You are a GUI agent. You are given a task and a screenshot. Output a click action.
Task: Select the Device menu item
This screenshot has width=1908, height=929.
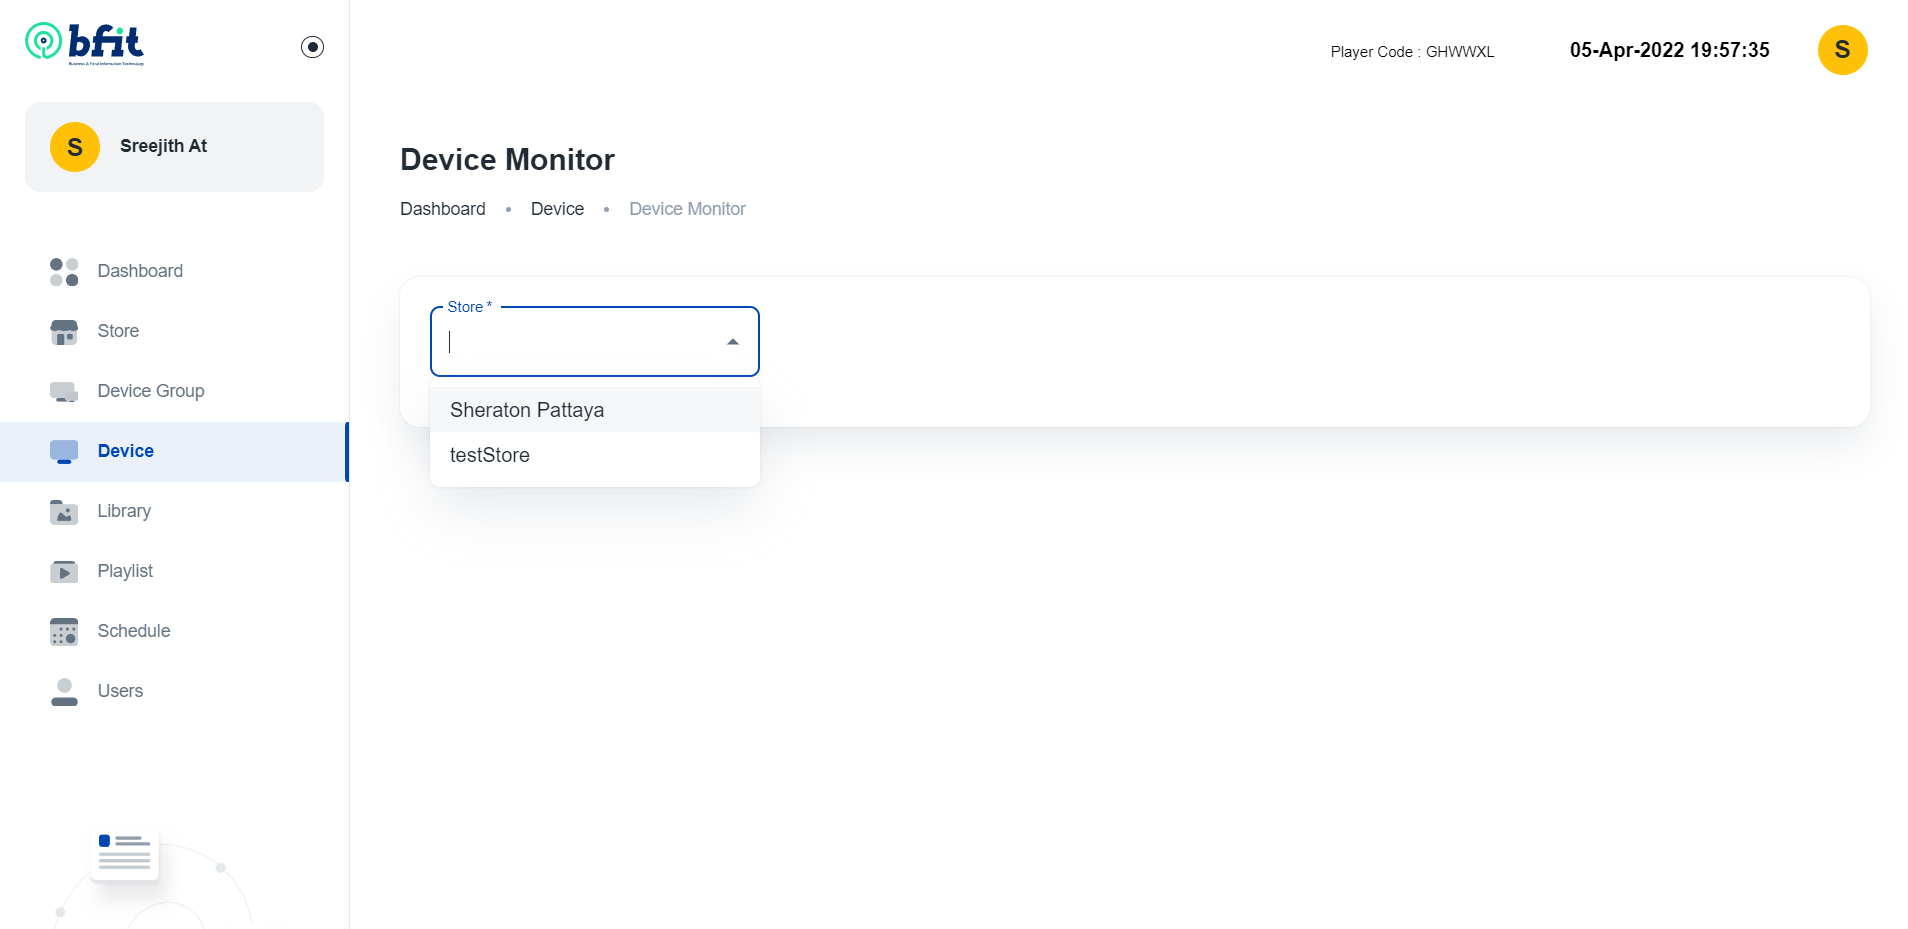coord(174,451)
